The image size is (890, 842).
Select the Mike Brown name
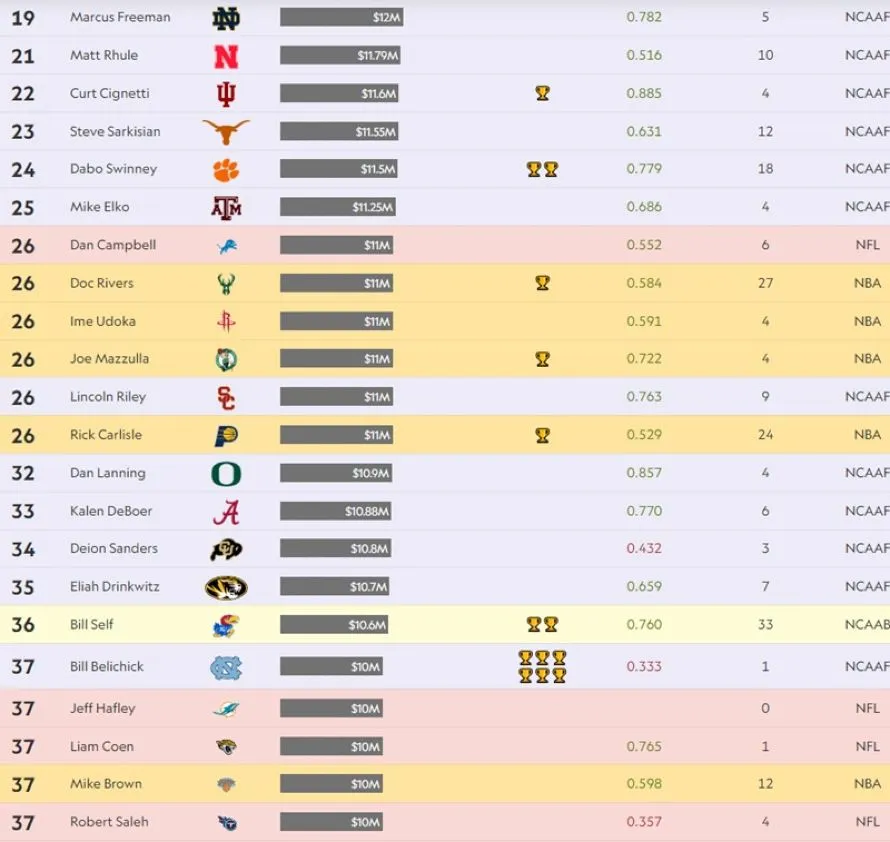[x=106, y=784]
